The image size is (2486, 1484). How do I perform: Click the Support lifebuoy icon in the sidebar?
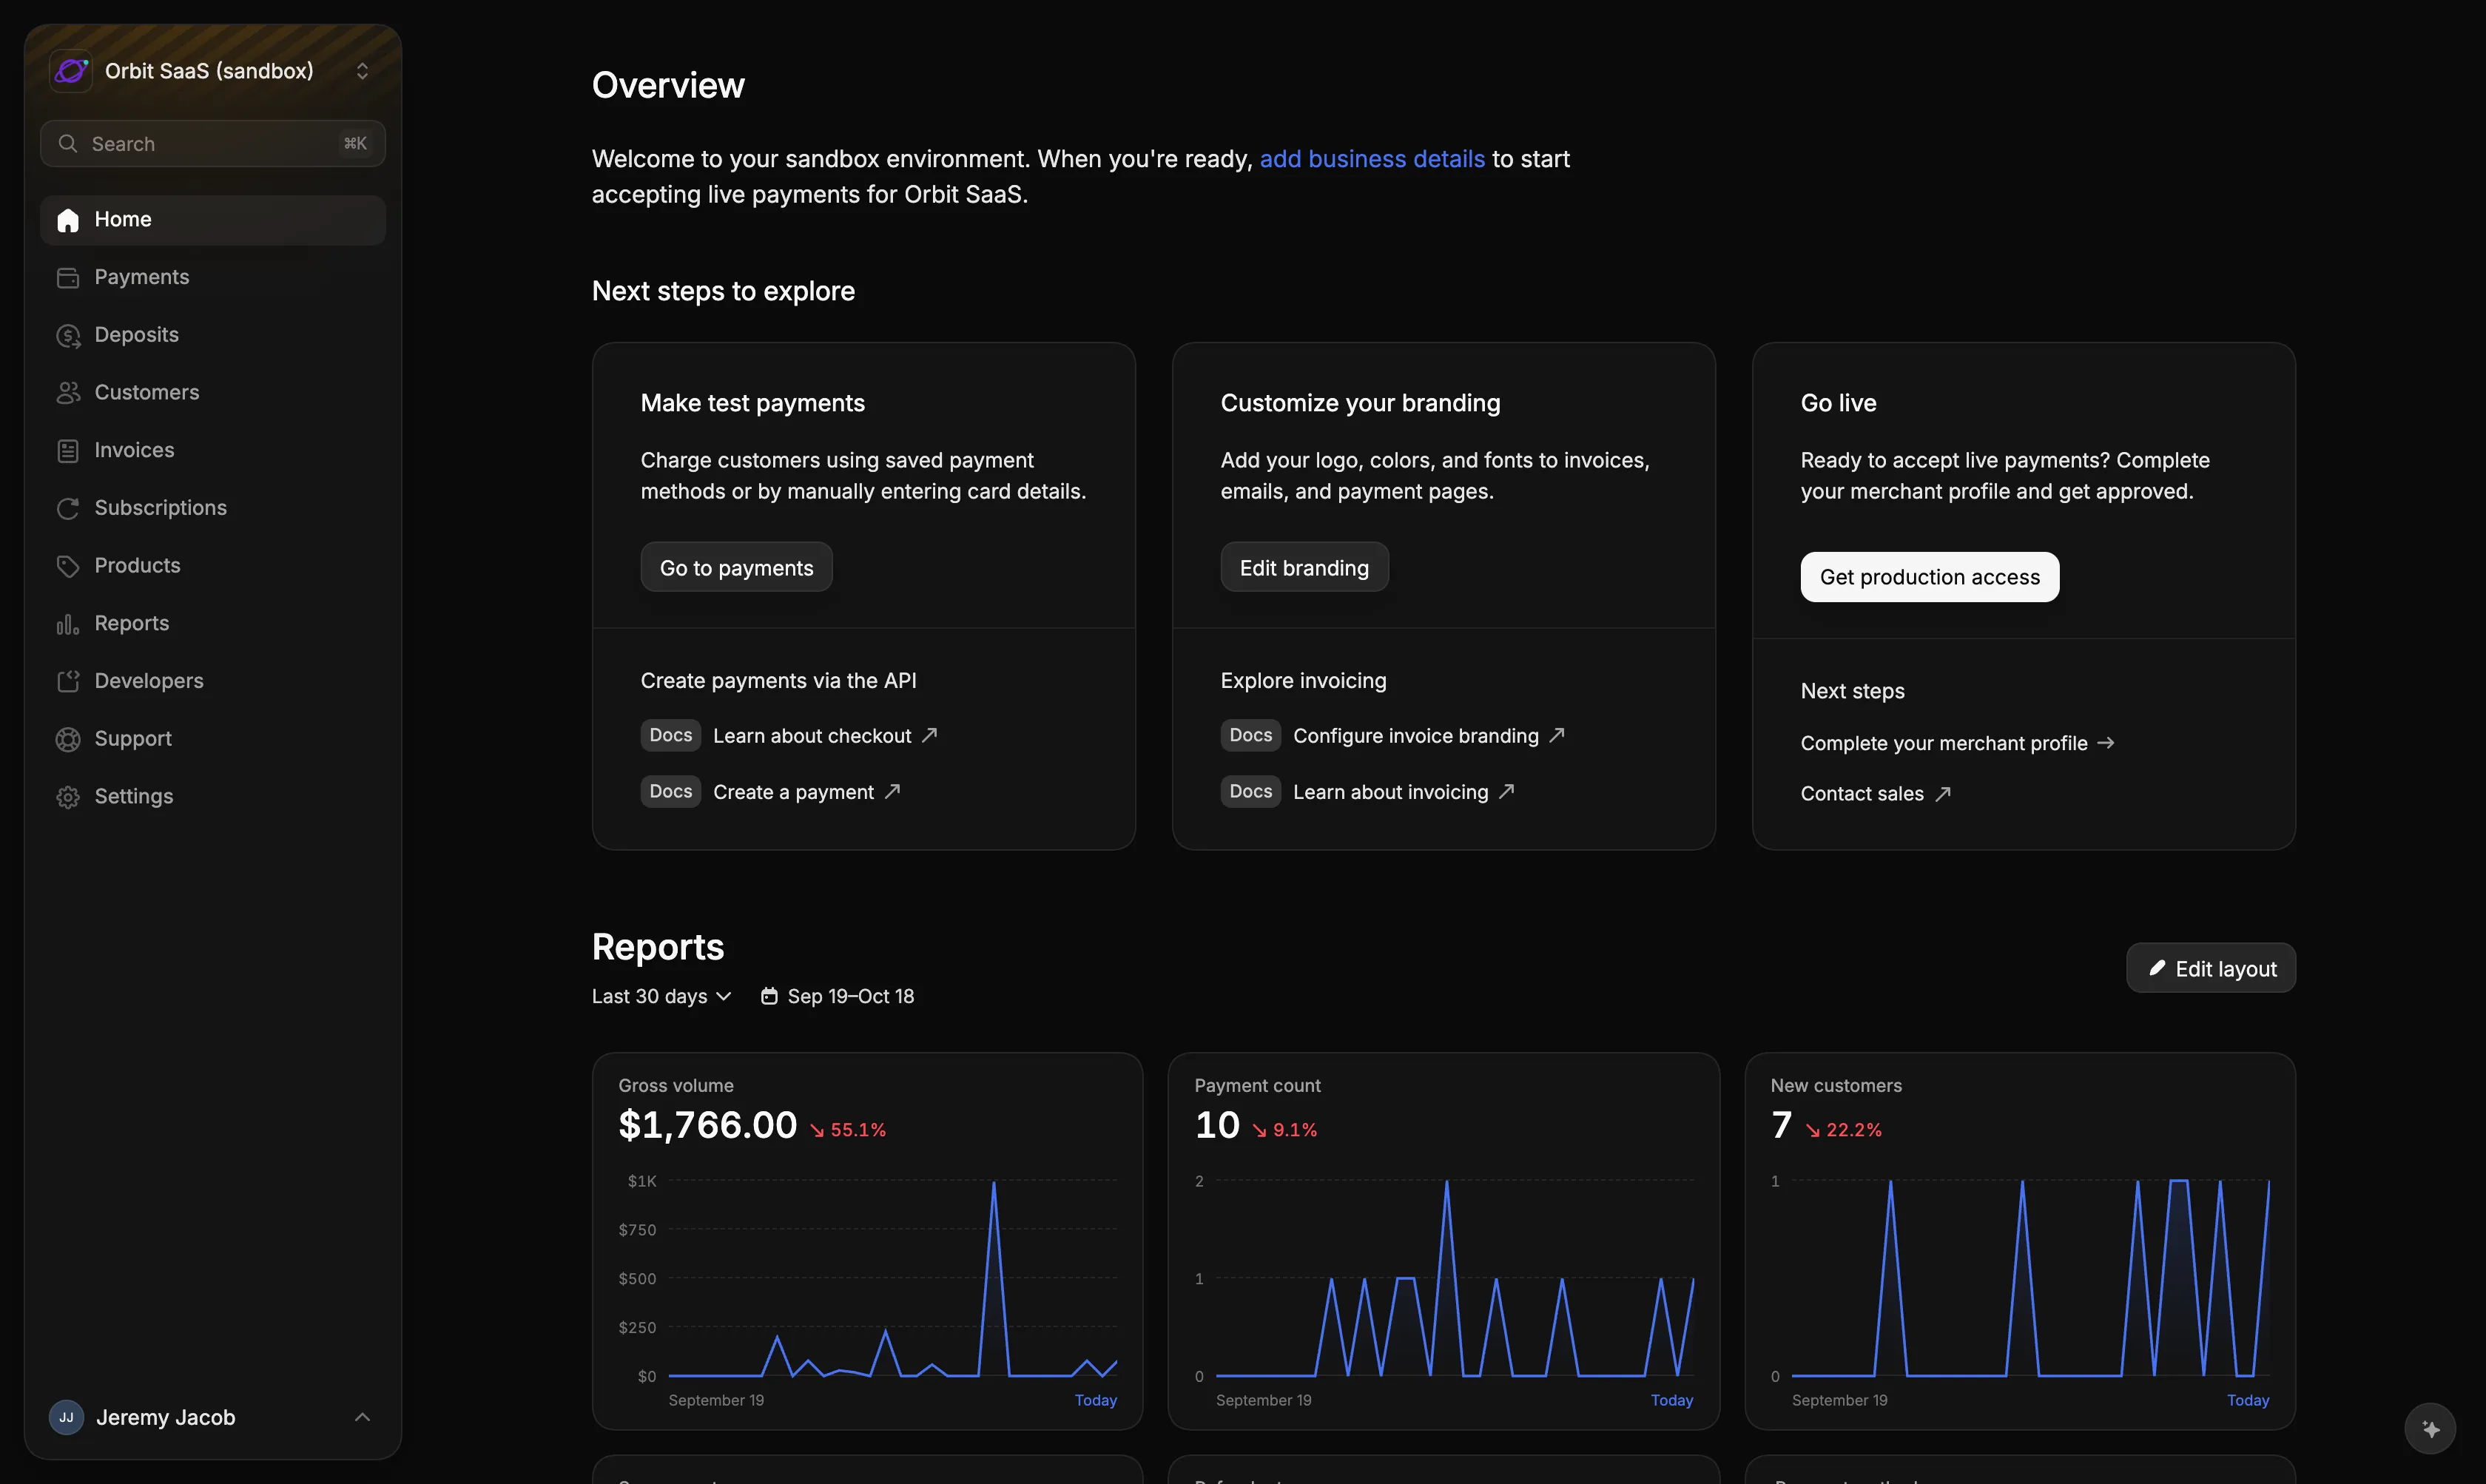(x=68, y=740)
